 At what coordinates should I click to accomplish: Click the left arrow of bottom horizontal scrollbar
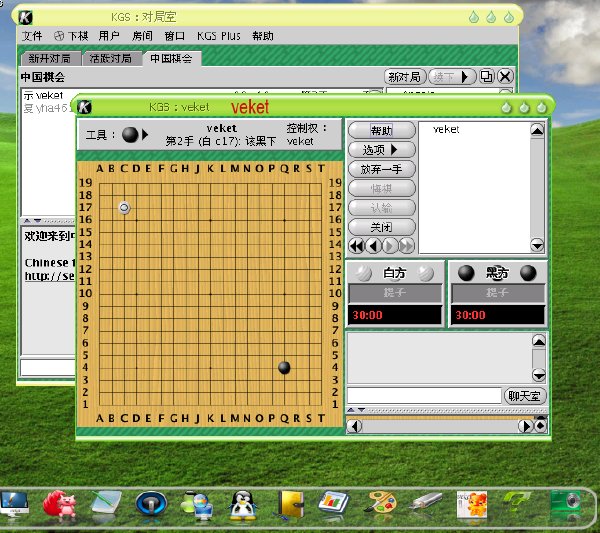[355, 426]
